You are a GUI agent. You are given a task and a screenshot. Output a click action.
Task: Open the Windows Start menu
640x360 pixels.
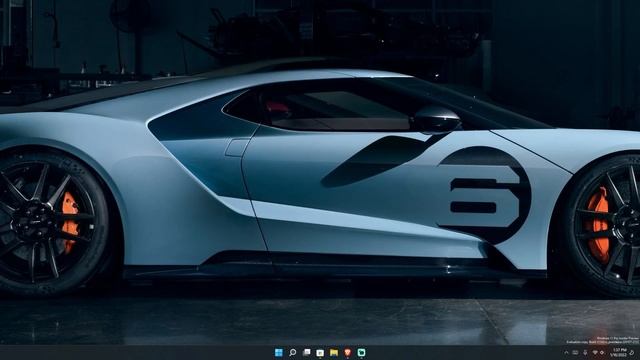279,352
